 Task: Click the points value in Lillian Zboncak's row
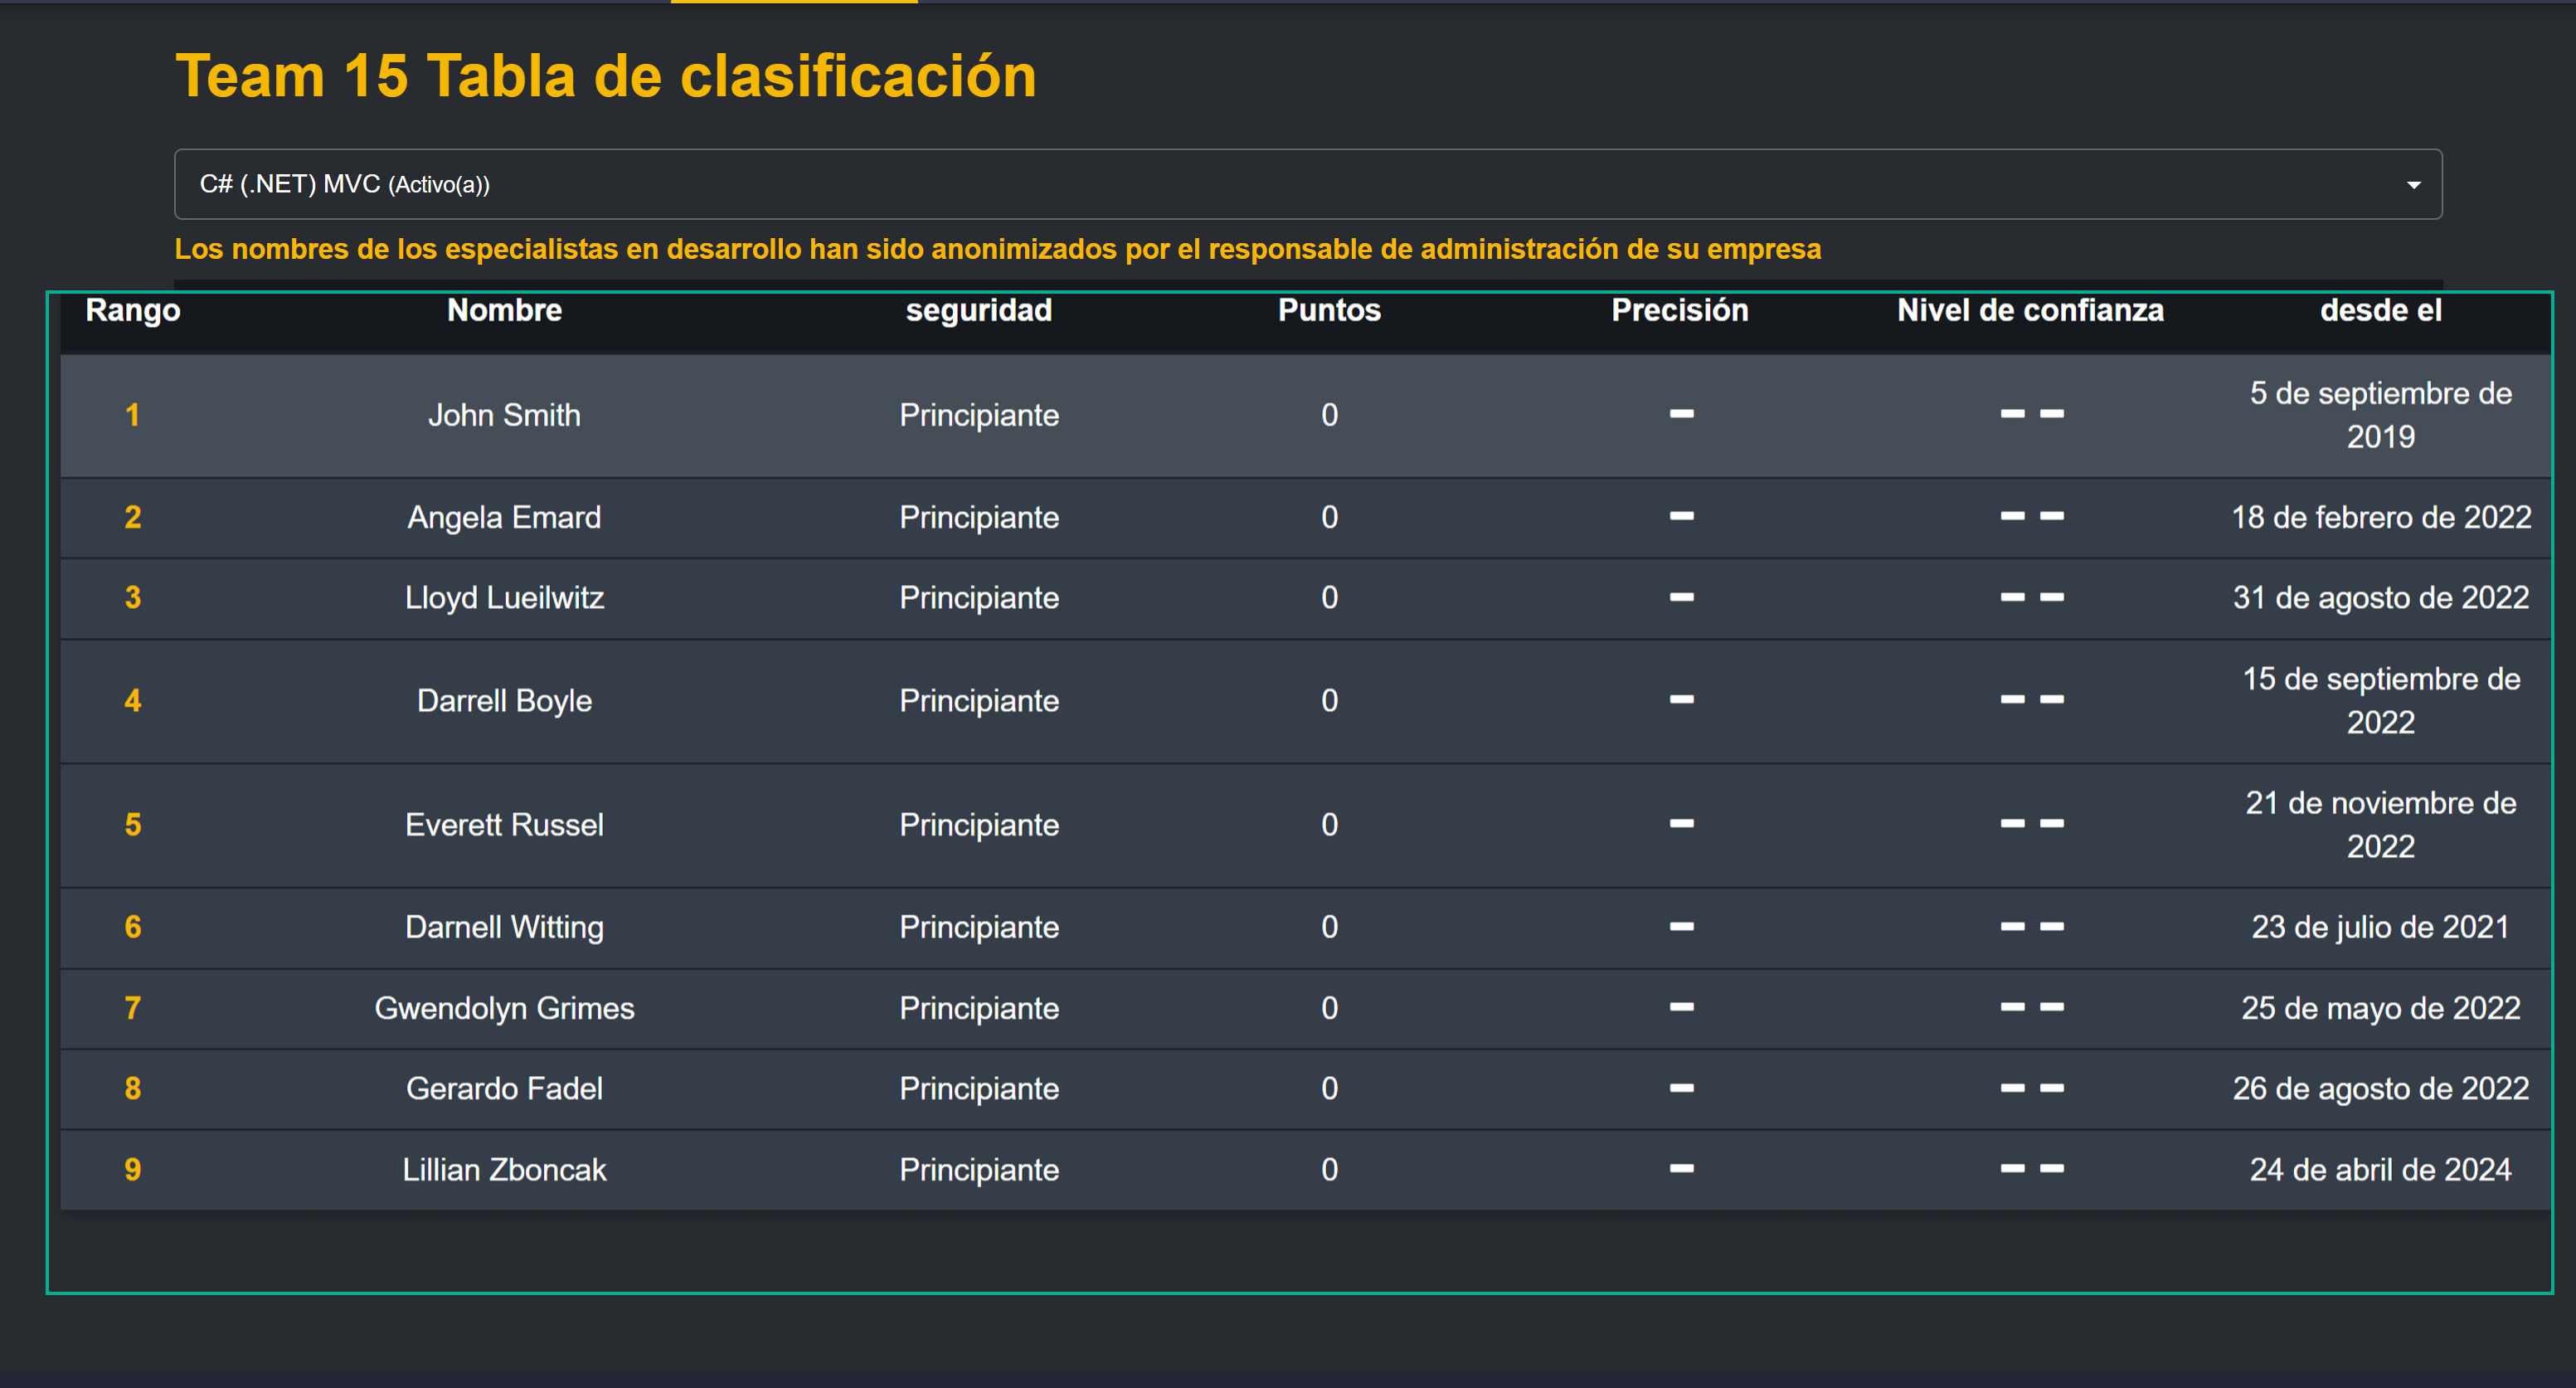pyautogui.click(x=1329, y=1170)
